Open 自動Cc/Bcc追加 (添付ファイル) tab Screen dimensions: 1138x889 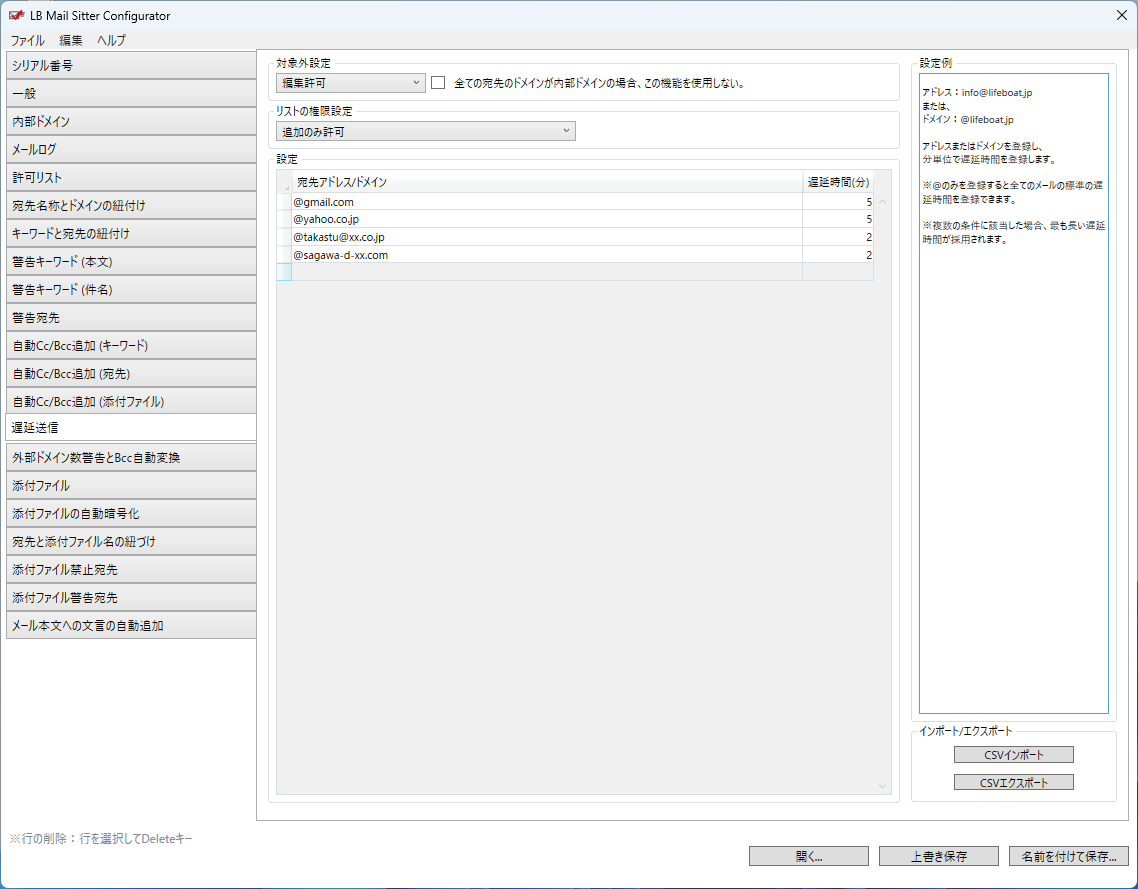click(x=131, y=401)
